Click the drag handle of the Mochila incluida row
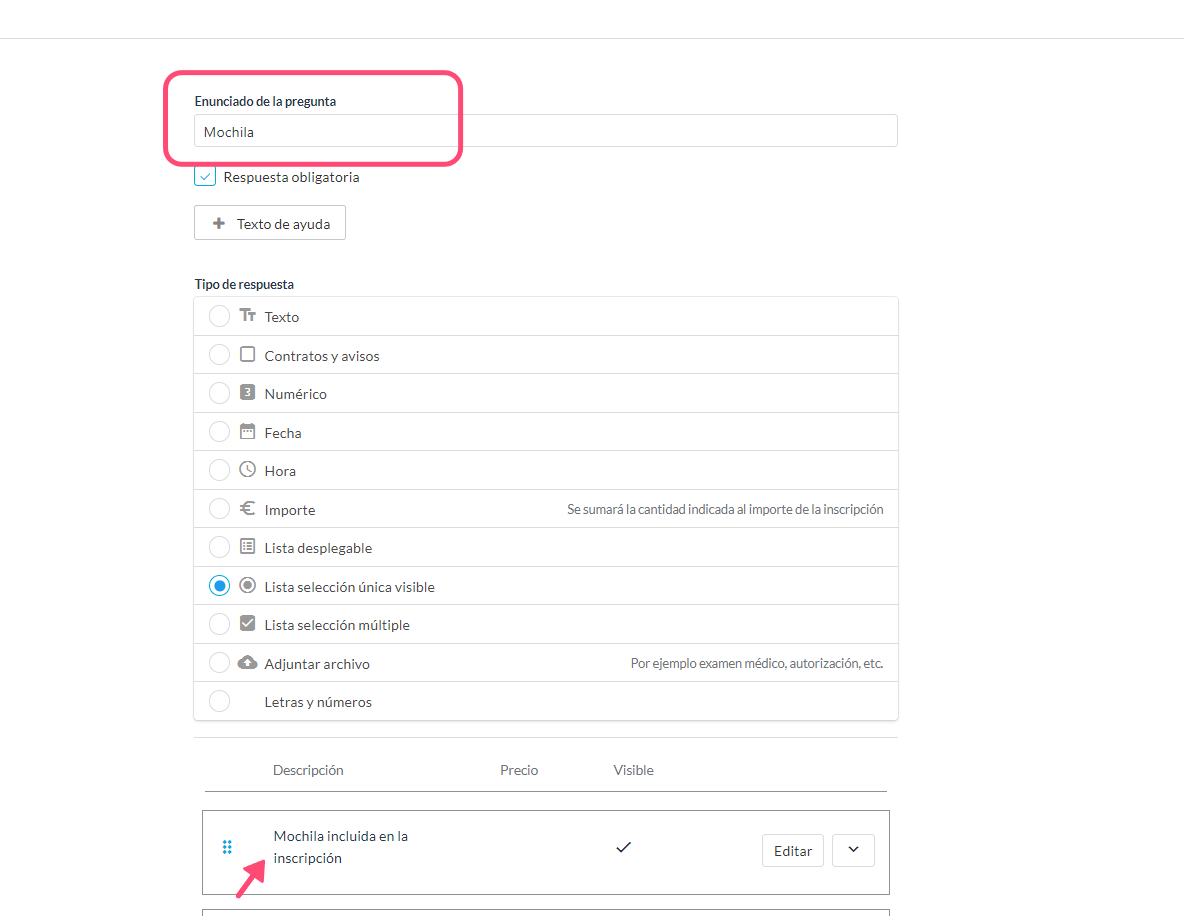Image resolution: width=1184 pixels, height=916 pixels. pyautogui.click(x=227, y=848)
